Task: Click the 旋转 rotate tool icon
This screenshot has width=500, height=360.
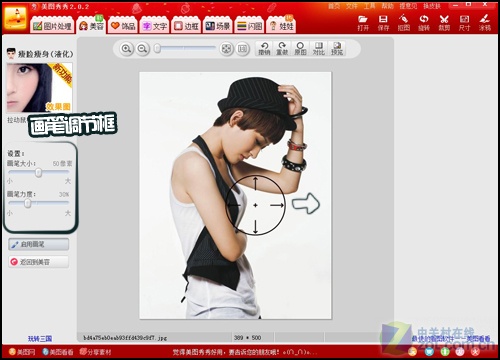Action: pyautogui.click(x=424, y=23)
